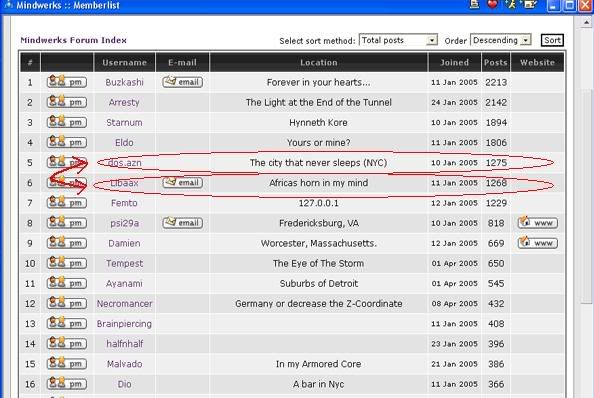Screen dimensions: 594x398
Task: Open Damien's www website icon
Action: point(538,243)
